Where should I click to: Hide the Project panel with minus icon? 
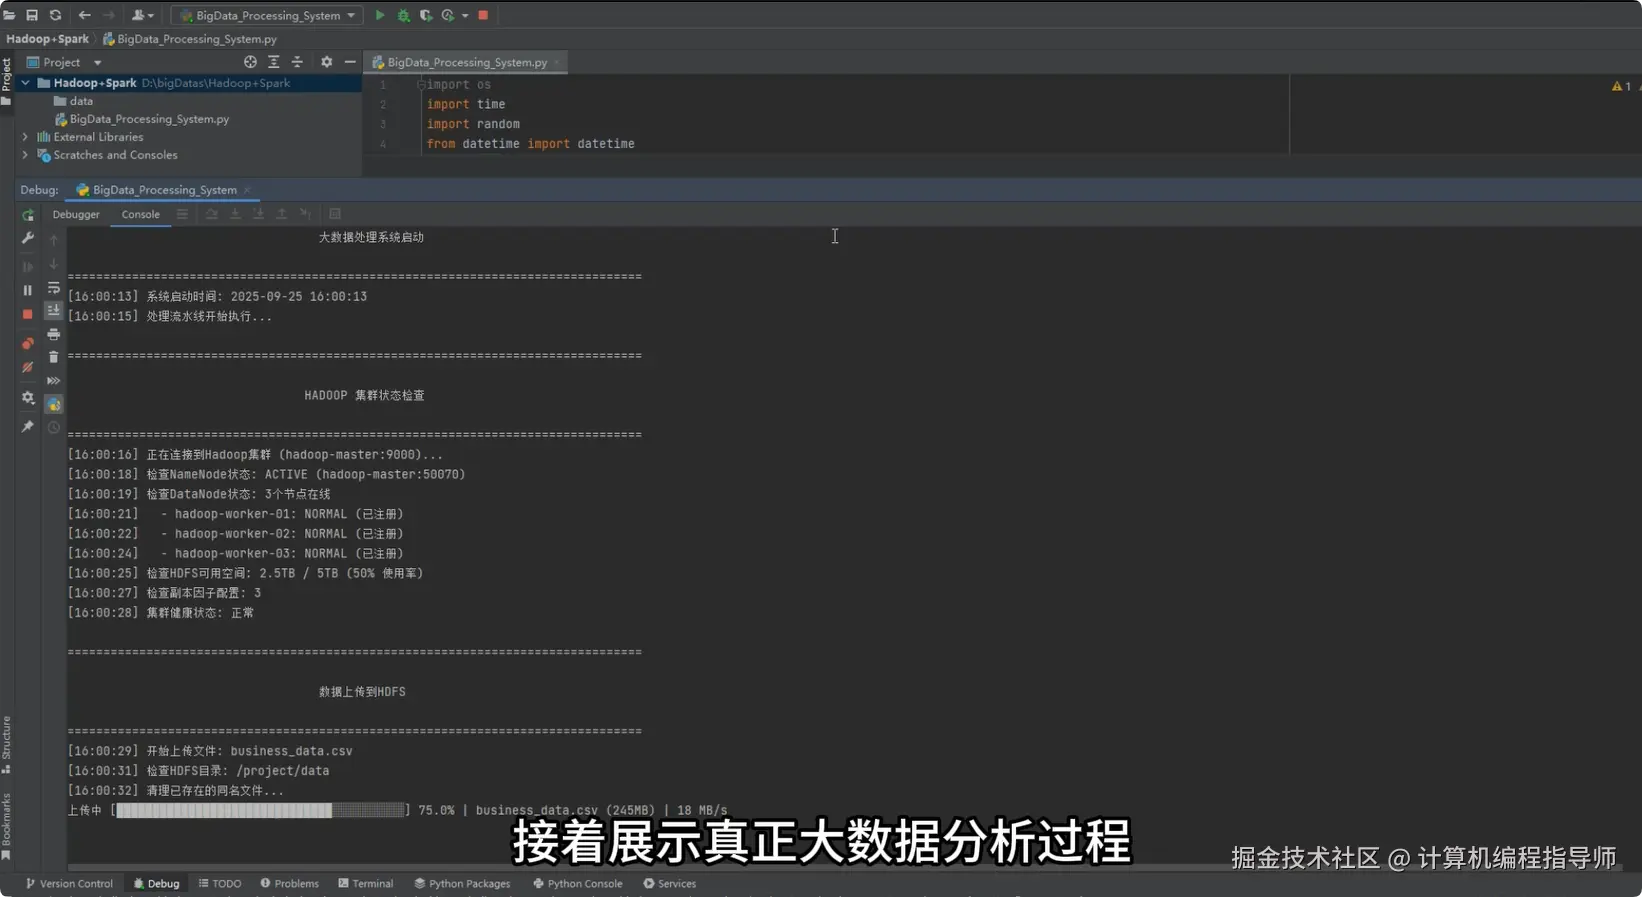coord(350,62)
